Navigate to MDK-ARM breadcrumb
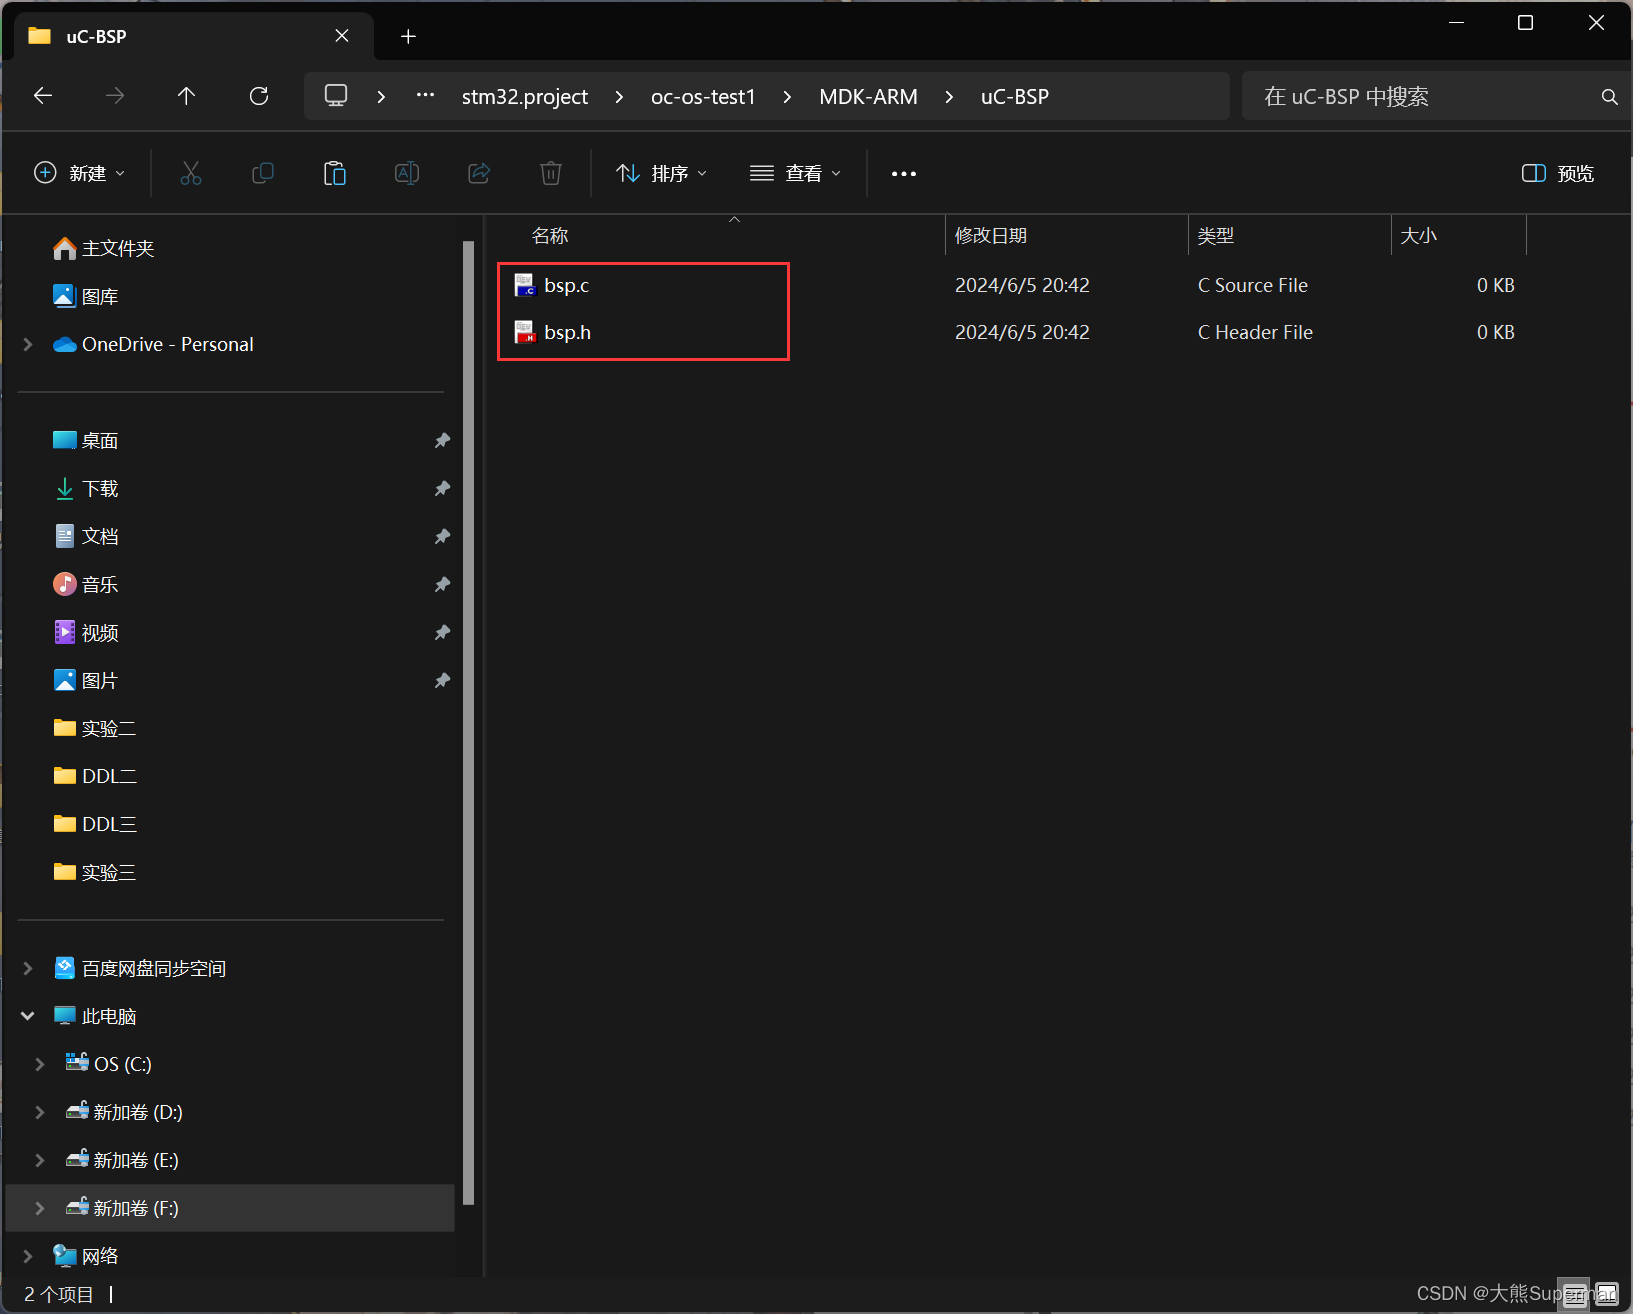The image size is (1633, 1314). (868, 97)
